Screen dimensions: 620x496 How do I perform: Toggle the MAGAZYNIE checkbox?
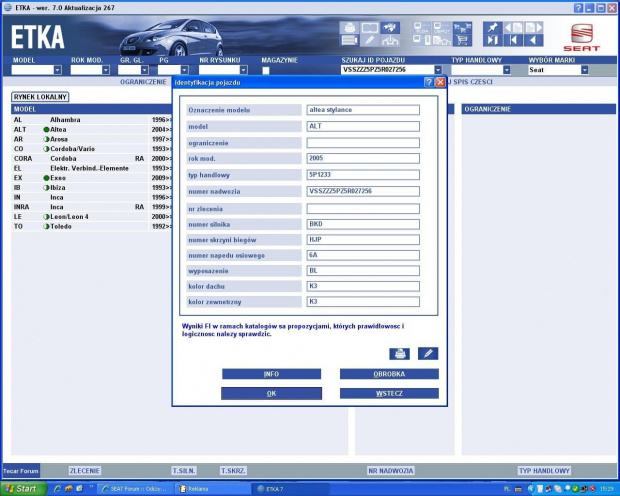[266, 70]
